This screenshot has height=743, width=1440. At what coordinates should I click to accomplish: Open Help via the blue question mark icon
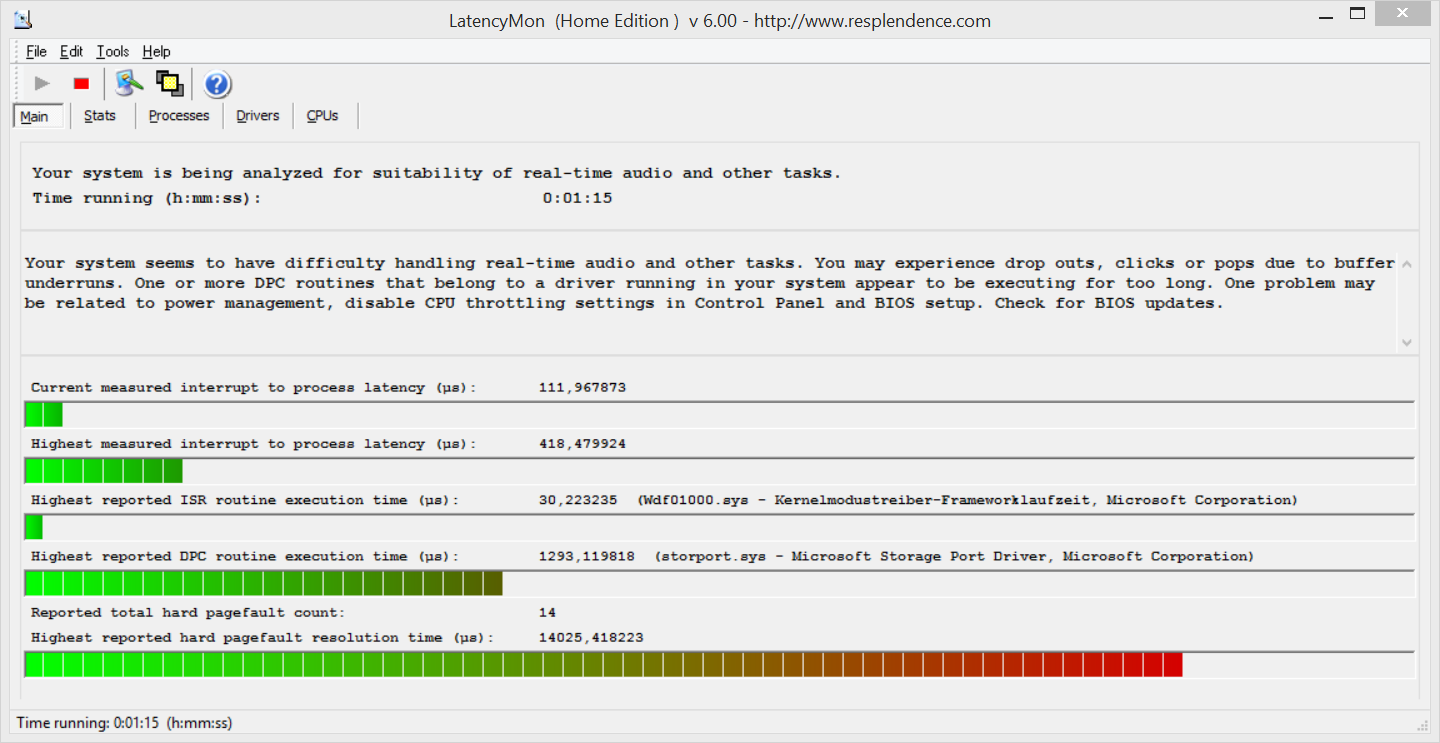click(218, 85)
